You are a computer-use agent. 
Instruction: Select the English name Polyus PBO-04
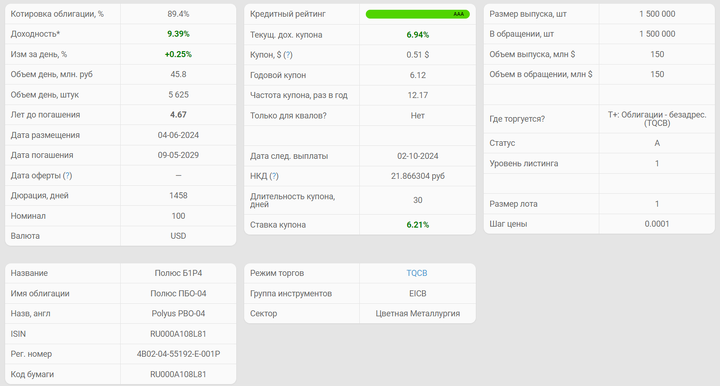tap(178, 313)
